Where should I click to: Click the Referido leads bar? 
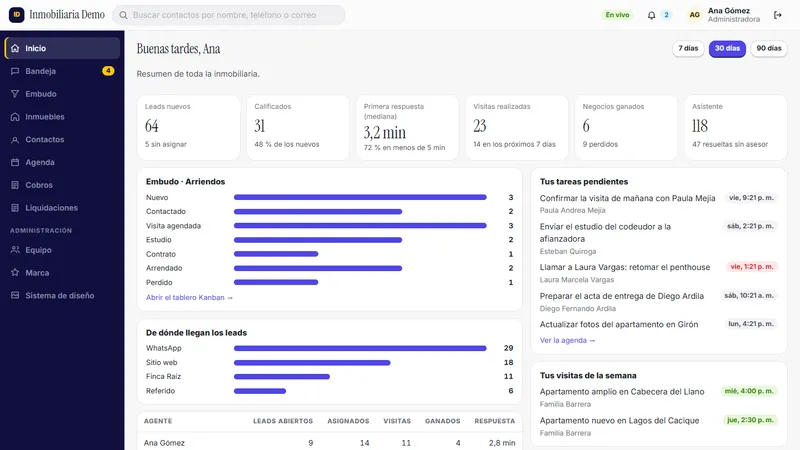[x=260, y=391]
